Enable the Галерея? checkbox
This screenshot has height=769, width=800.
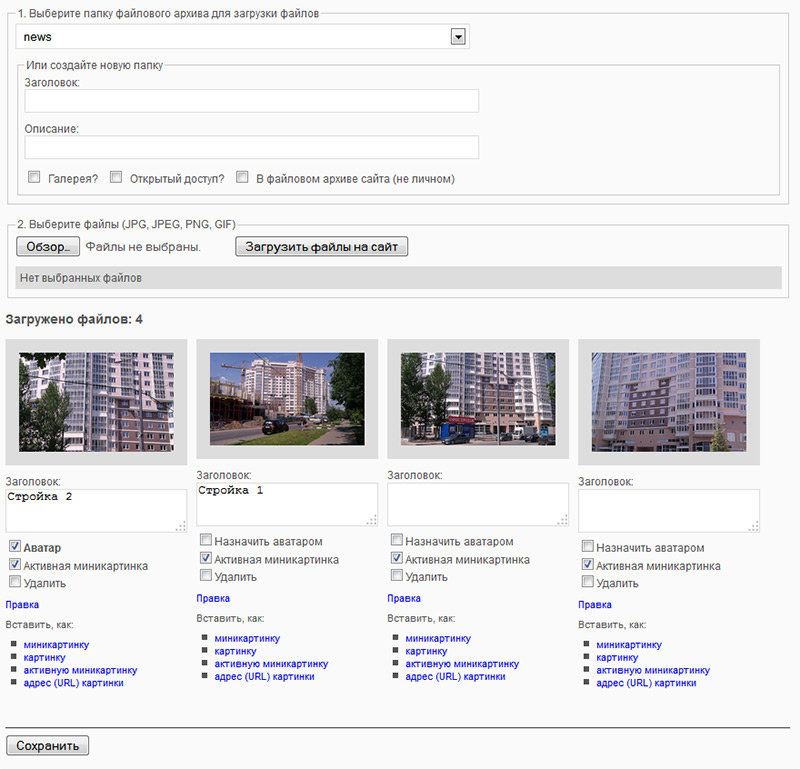click(35, 178)
